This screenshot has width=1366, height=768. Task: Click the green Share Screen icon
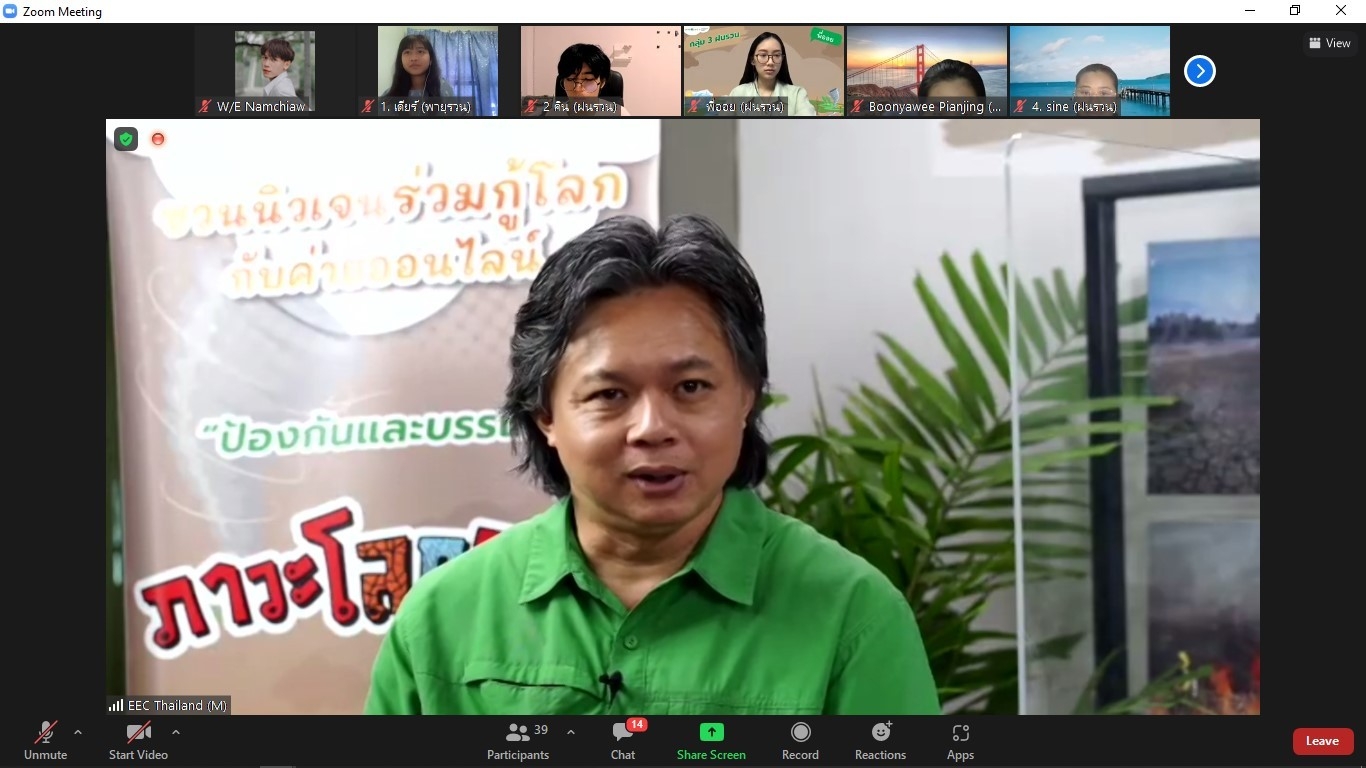click(x=711, y=733)
